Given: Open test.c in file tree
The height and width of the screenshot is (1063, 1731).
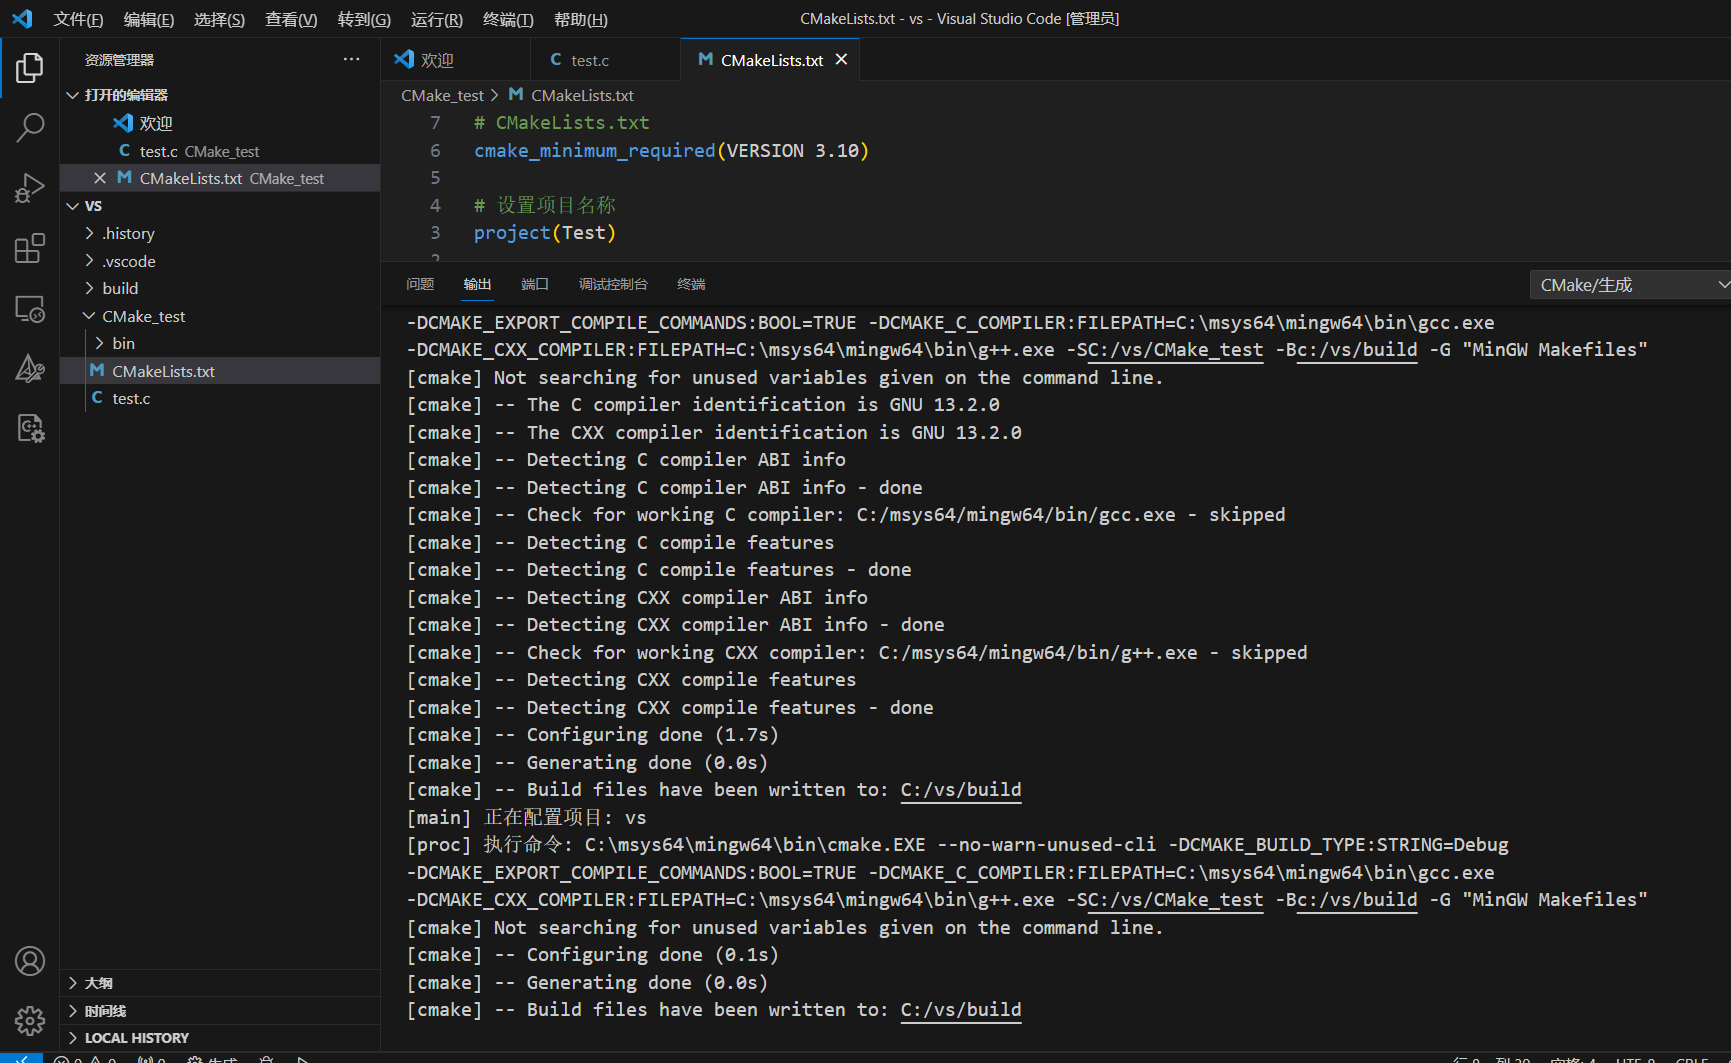Looking at the screenshot, I should tap(220, 398).
